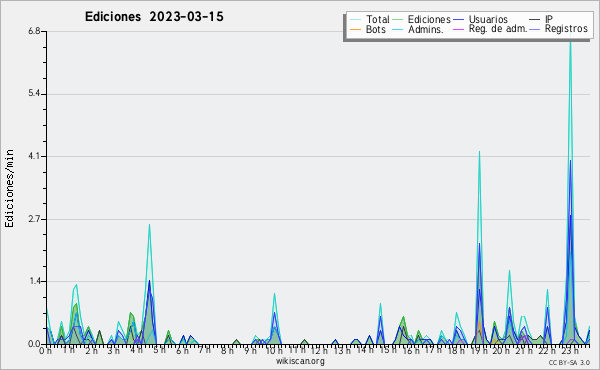The width and height of the screenshot is (600, 370).
Task: Click the orange Bots legend line swatch
Action: 355,29
